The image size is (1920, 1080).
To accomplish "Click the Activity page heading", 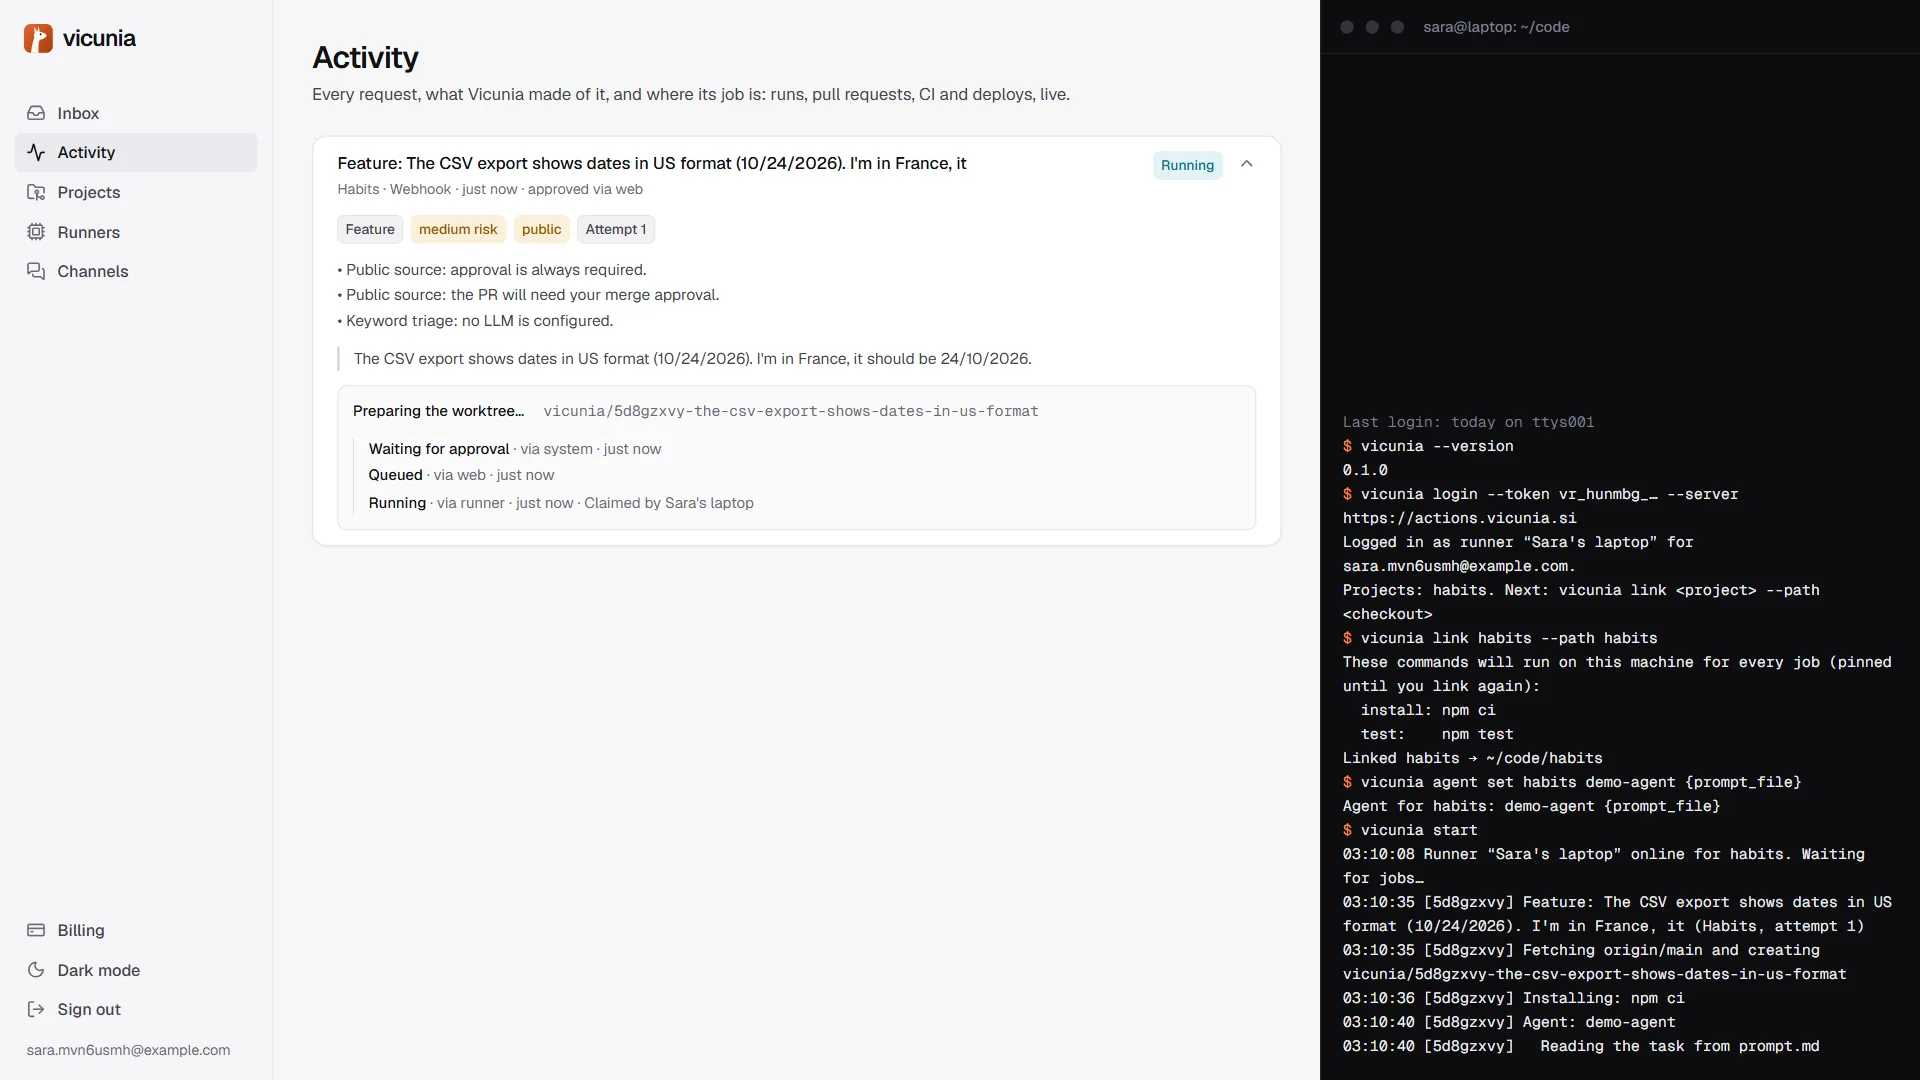I will [365, 57].
